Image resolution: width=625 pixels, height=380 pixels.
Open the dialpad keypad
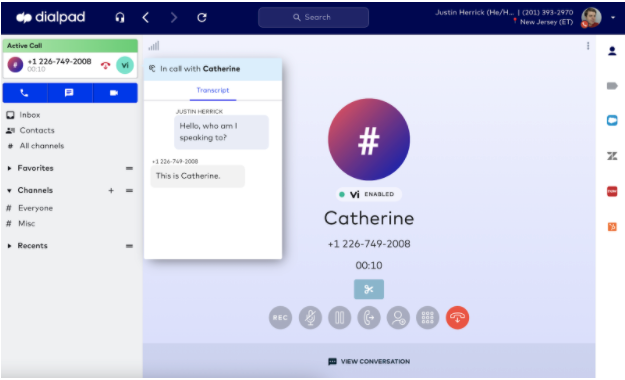pyautogui.click(x=428, y=318)
